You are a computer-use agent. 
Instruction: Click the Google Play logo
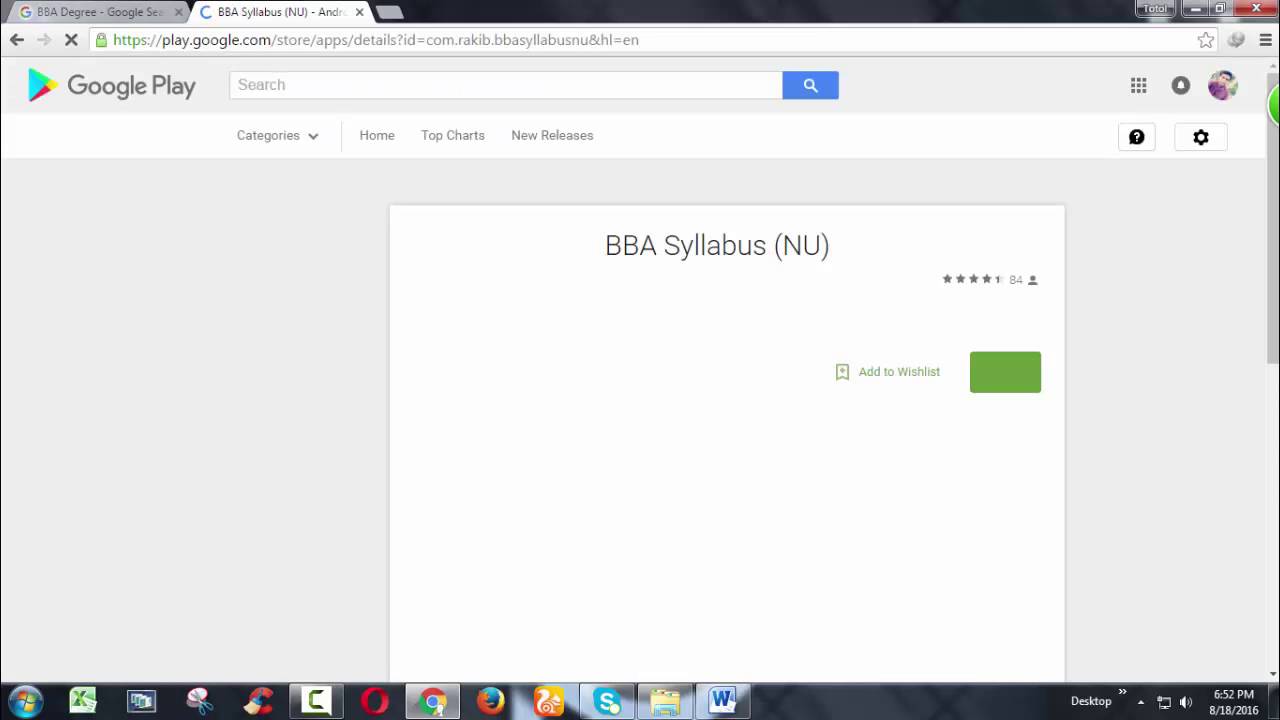point(112,86)
